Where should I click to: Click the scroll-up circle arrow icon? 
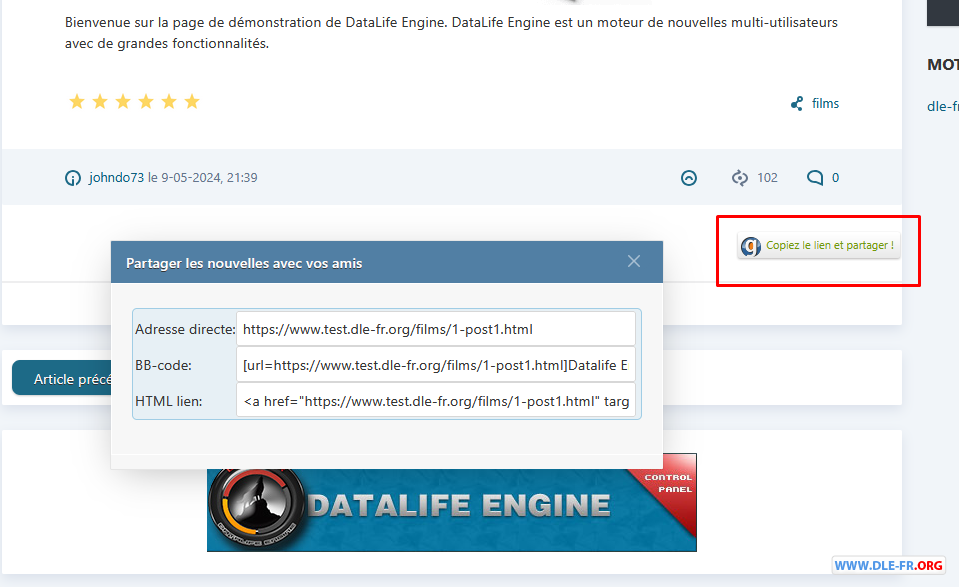(x=689, y=178)
